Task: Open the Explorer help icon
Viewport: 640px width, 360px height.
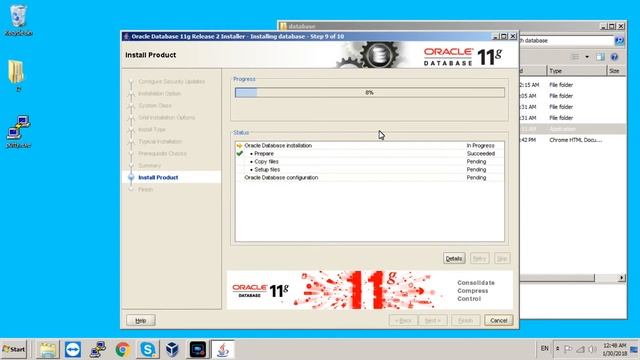Action: coord(614,57)
